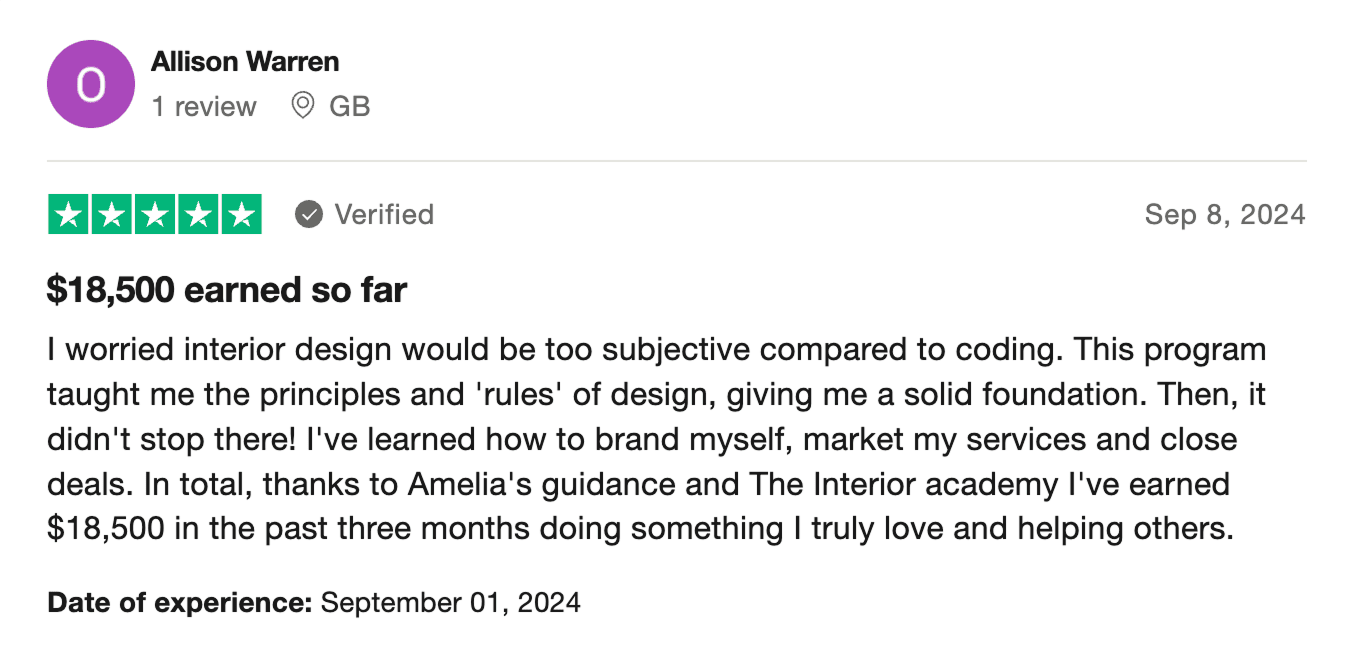1352x646 pixels.
Task: Click the third green rating star
Action: coord(154,215)
